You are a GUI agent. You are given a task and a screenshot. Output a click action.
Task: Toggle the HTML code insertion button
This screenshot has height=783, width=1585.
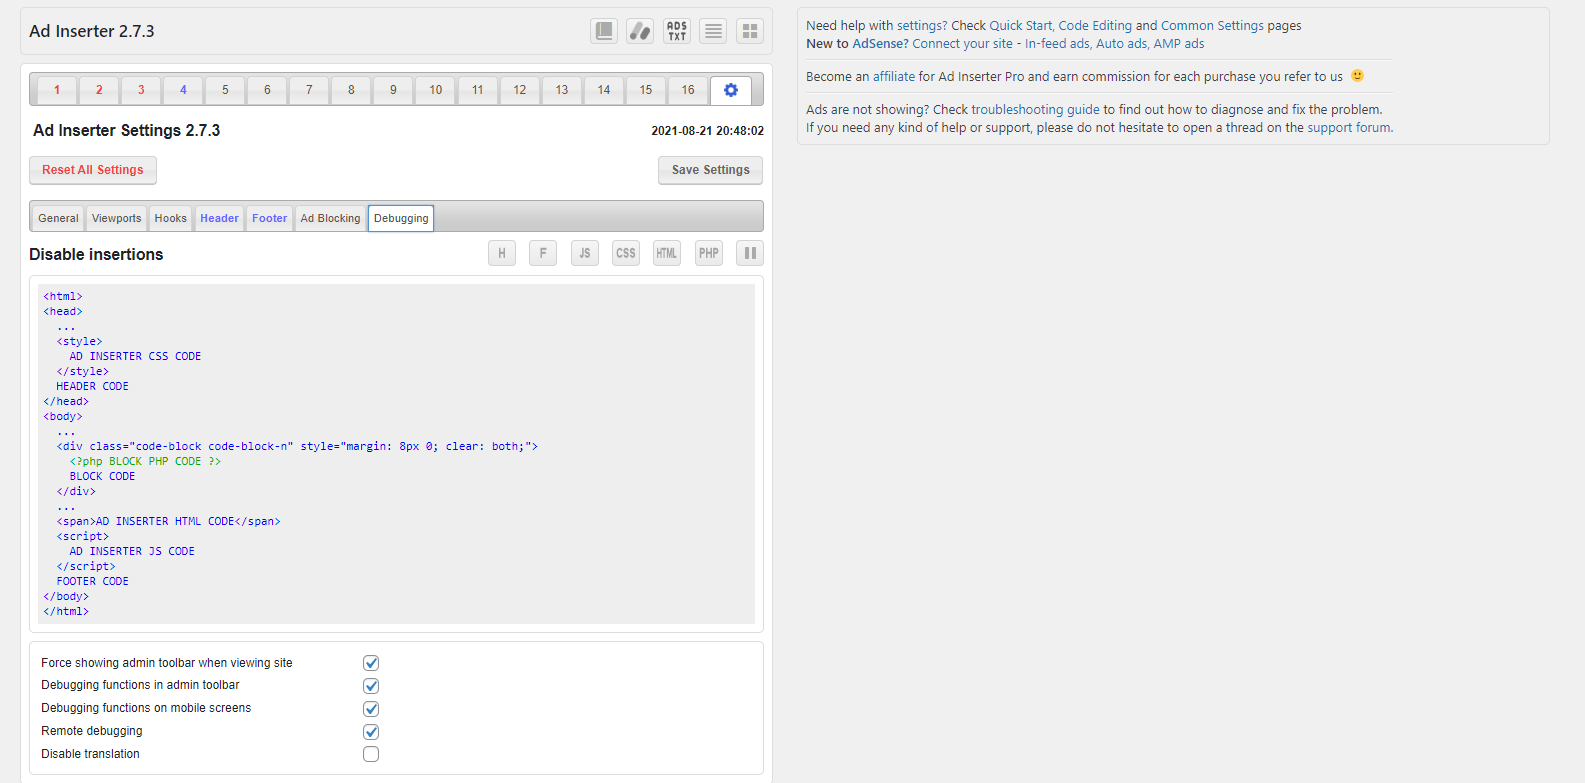667,253
